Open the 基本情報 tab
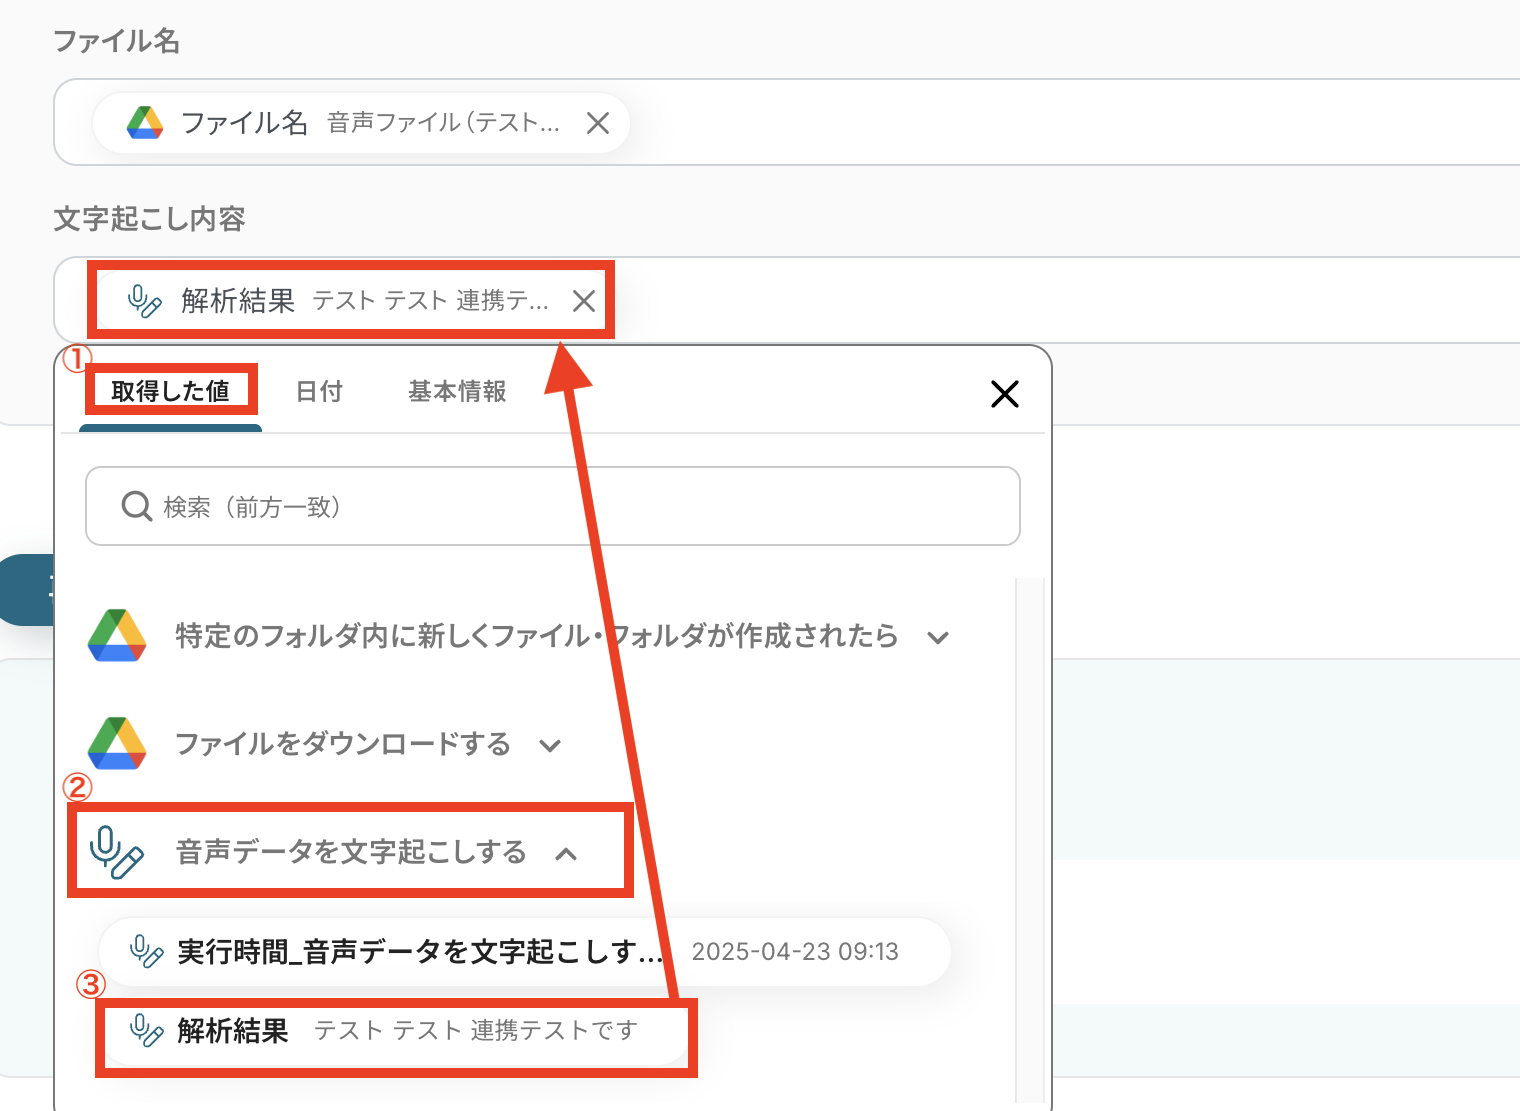Image resolution: width=1520 pixels, height=1111 pixels. coord(457,391)
